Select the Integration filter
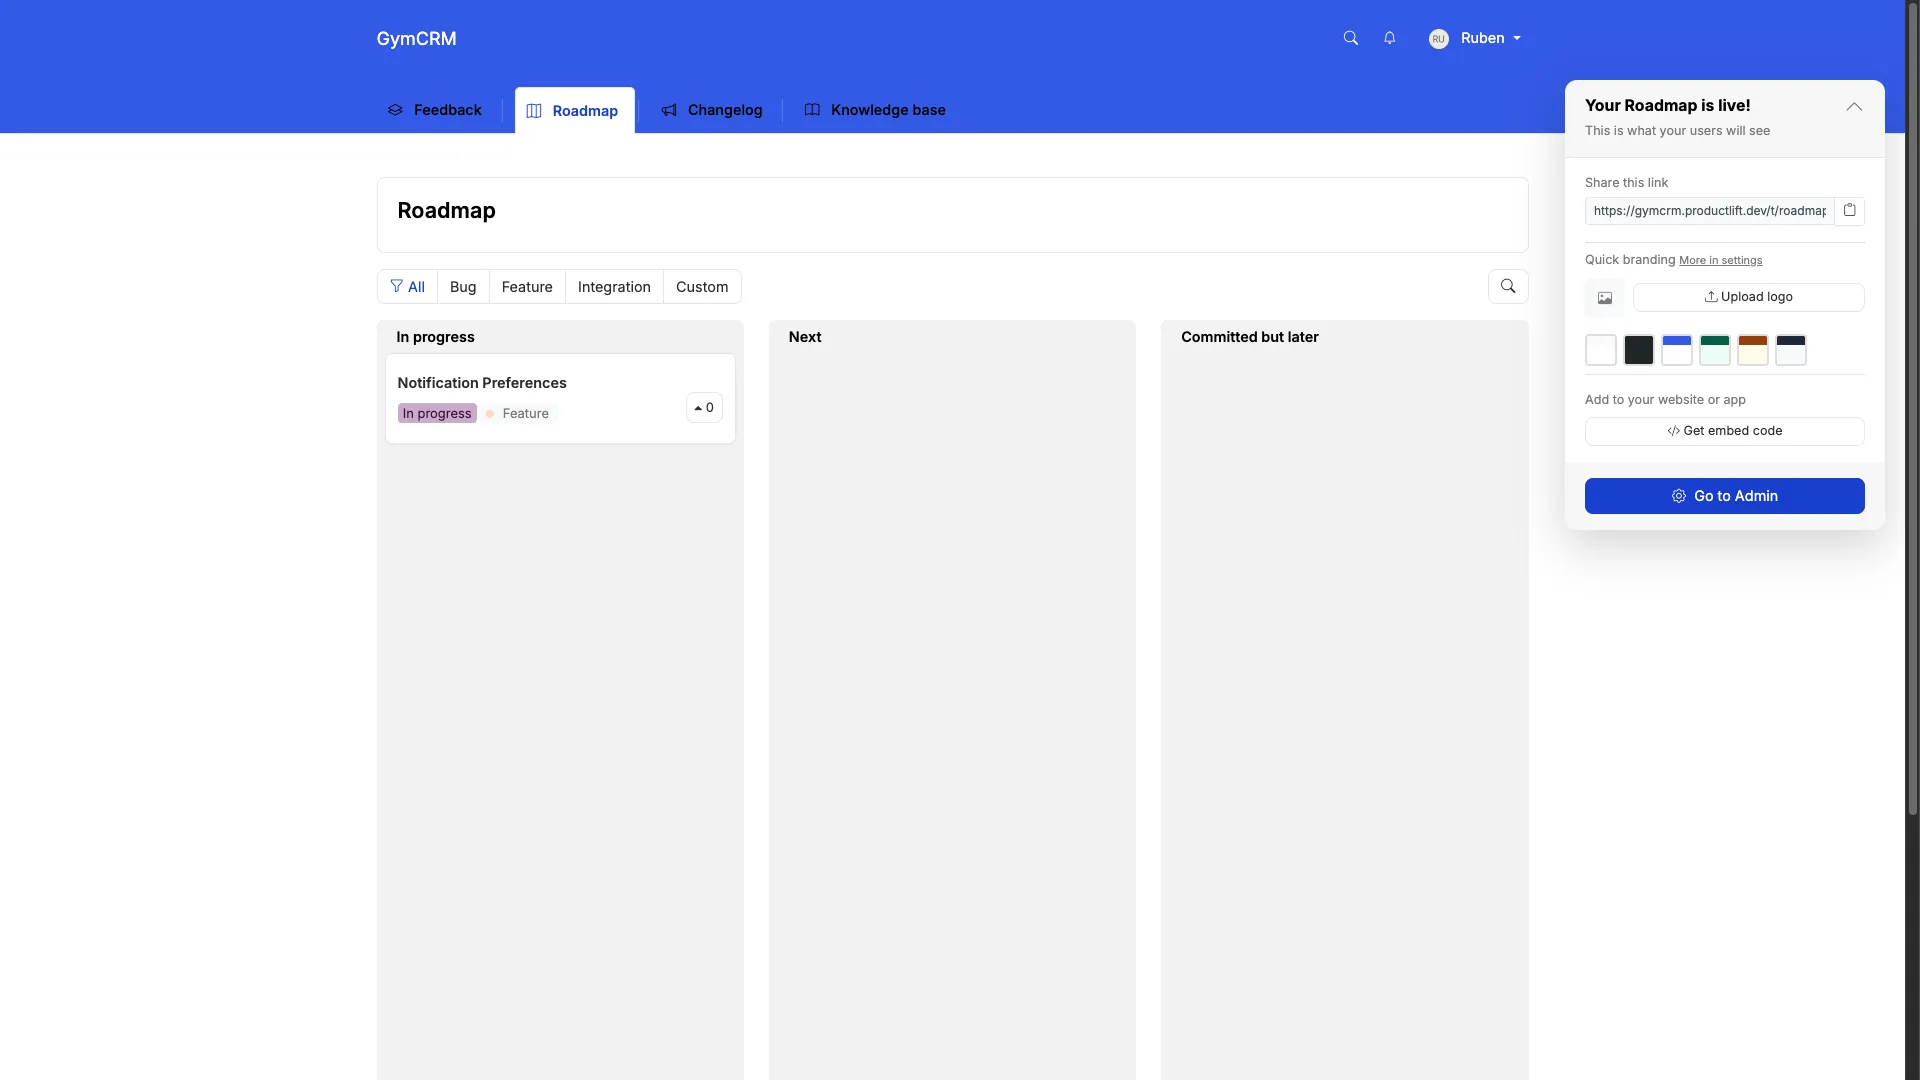Viewport: 1920px width, 1080px height. (613, 287)
